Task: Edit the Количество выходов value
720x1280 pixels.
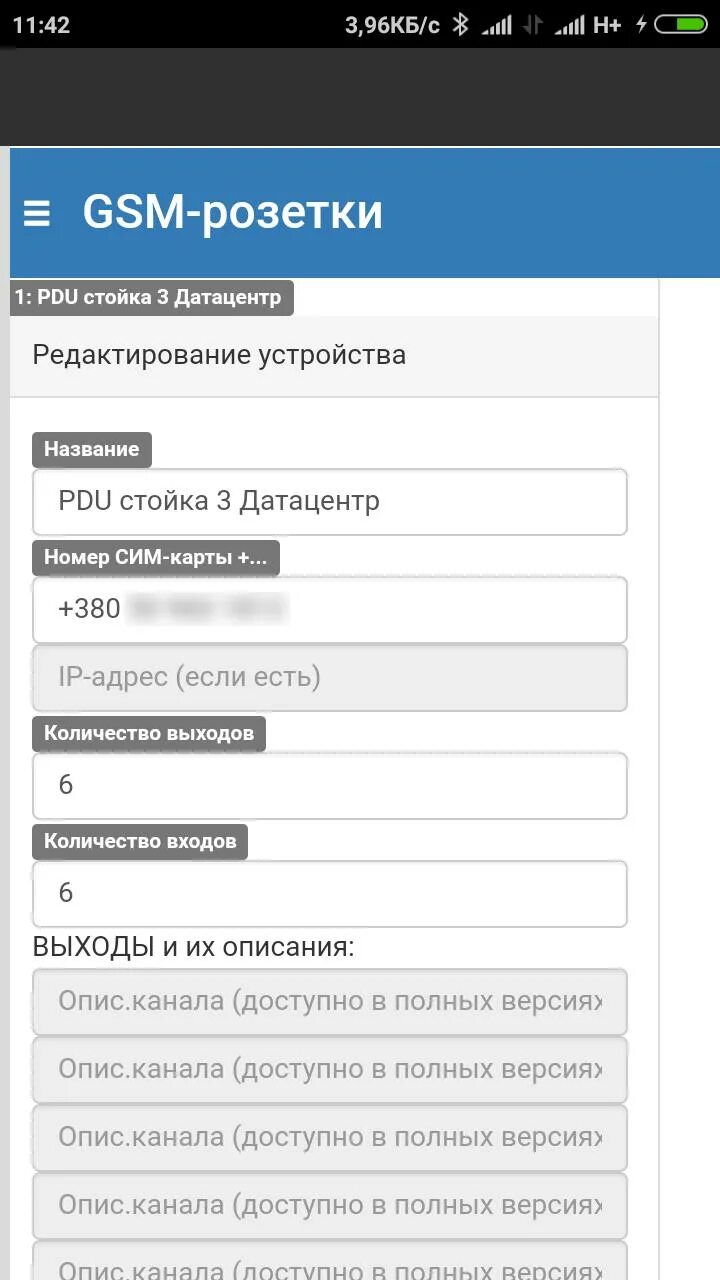Action: pyautogui.click(x=330, y=785)
